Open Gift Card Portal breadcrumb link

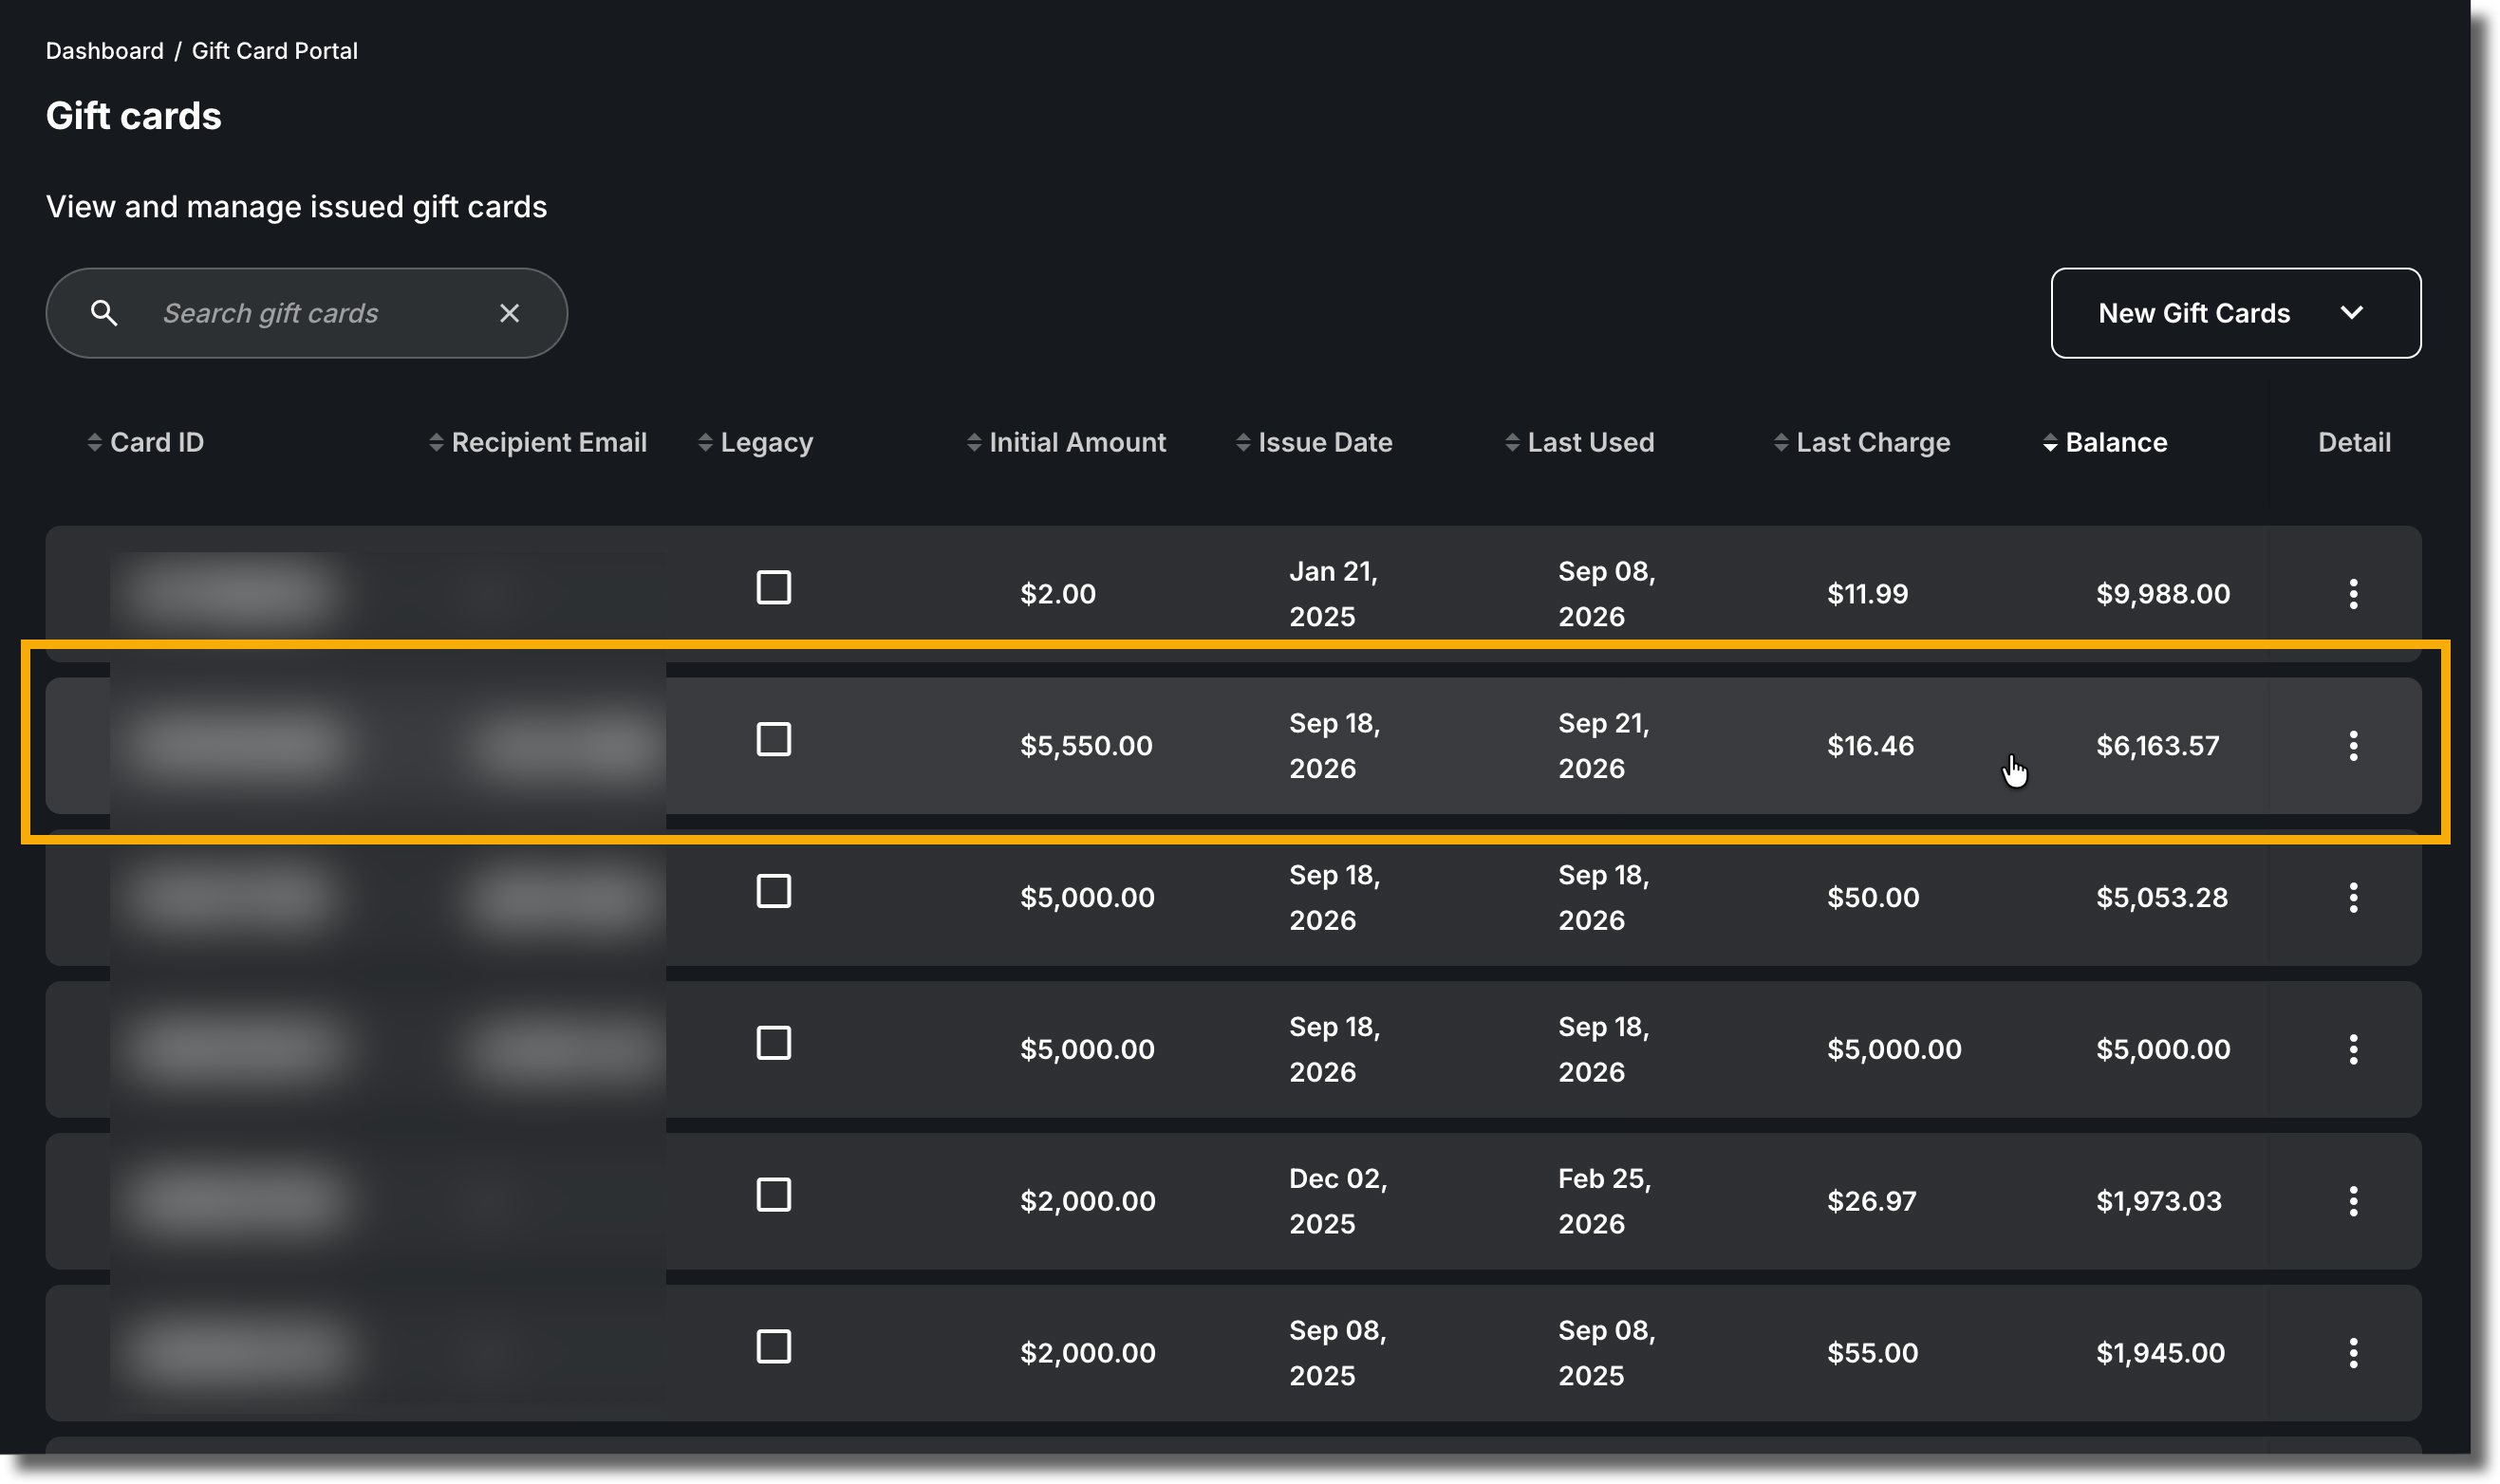pyautogui.click(x=274, y=51)
